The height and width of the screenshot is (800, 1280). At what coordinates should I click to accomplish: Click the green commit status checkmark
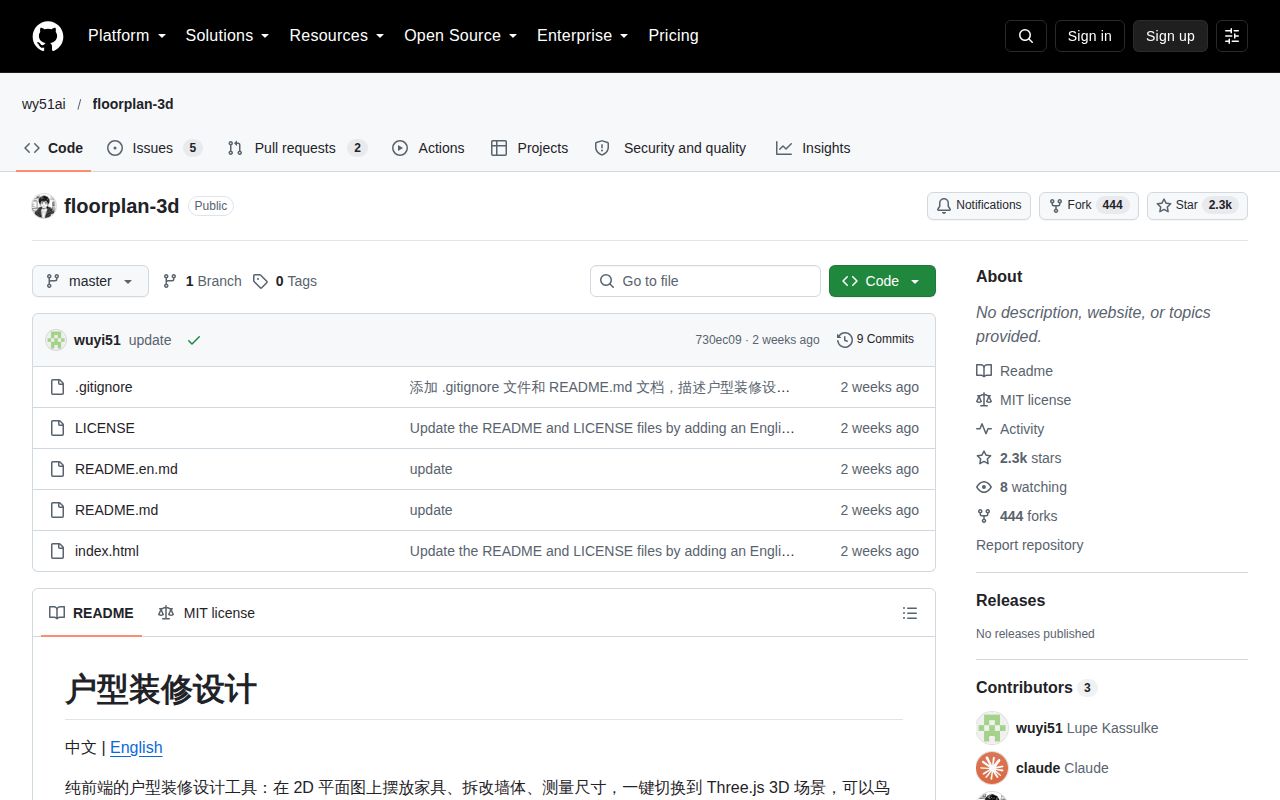coord(194,340)
